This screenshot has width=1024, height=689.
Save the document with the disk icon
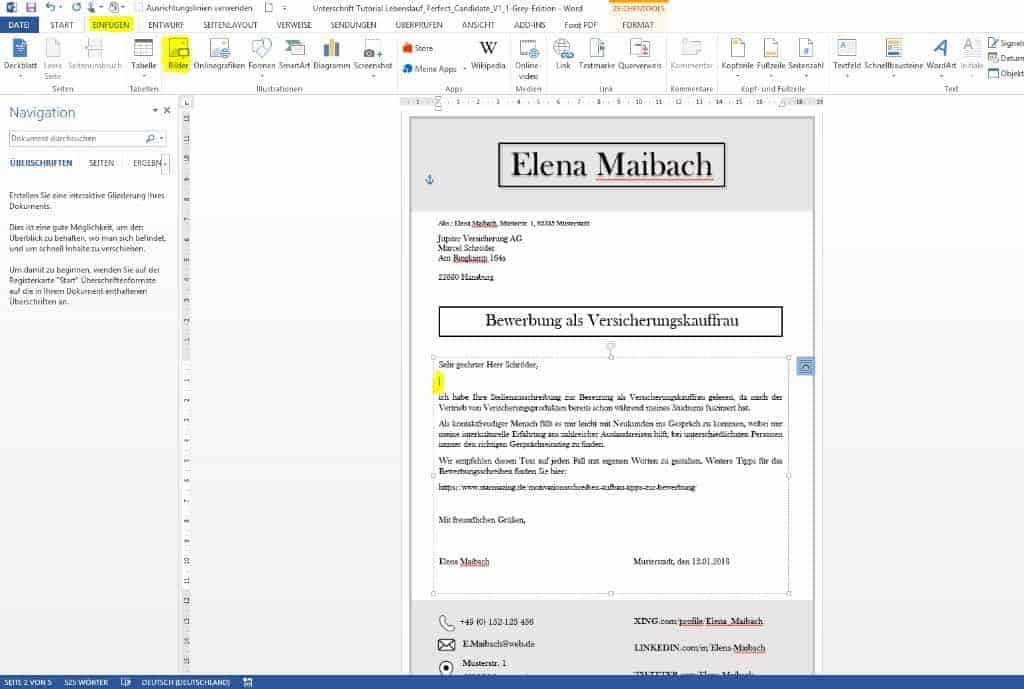point(31,8)
